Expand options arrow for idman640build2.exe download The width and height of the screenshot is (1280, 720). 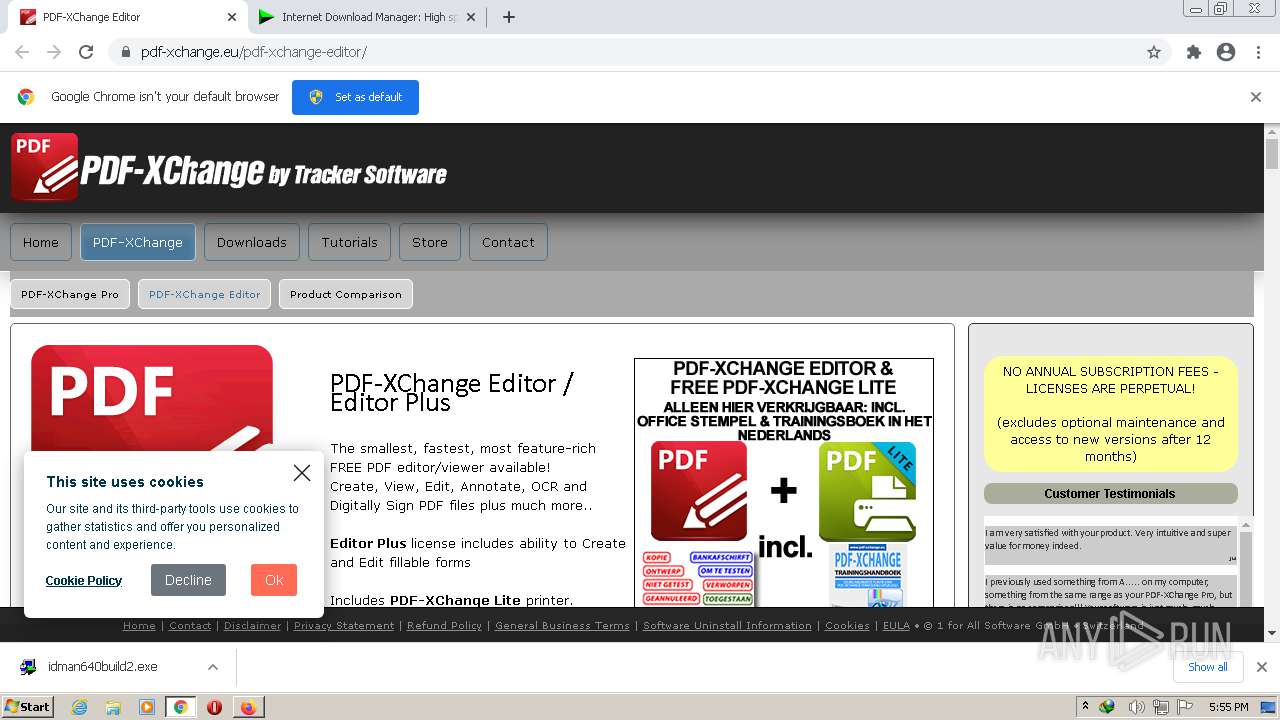tap(212, 667)
